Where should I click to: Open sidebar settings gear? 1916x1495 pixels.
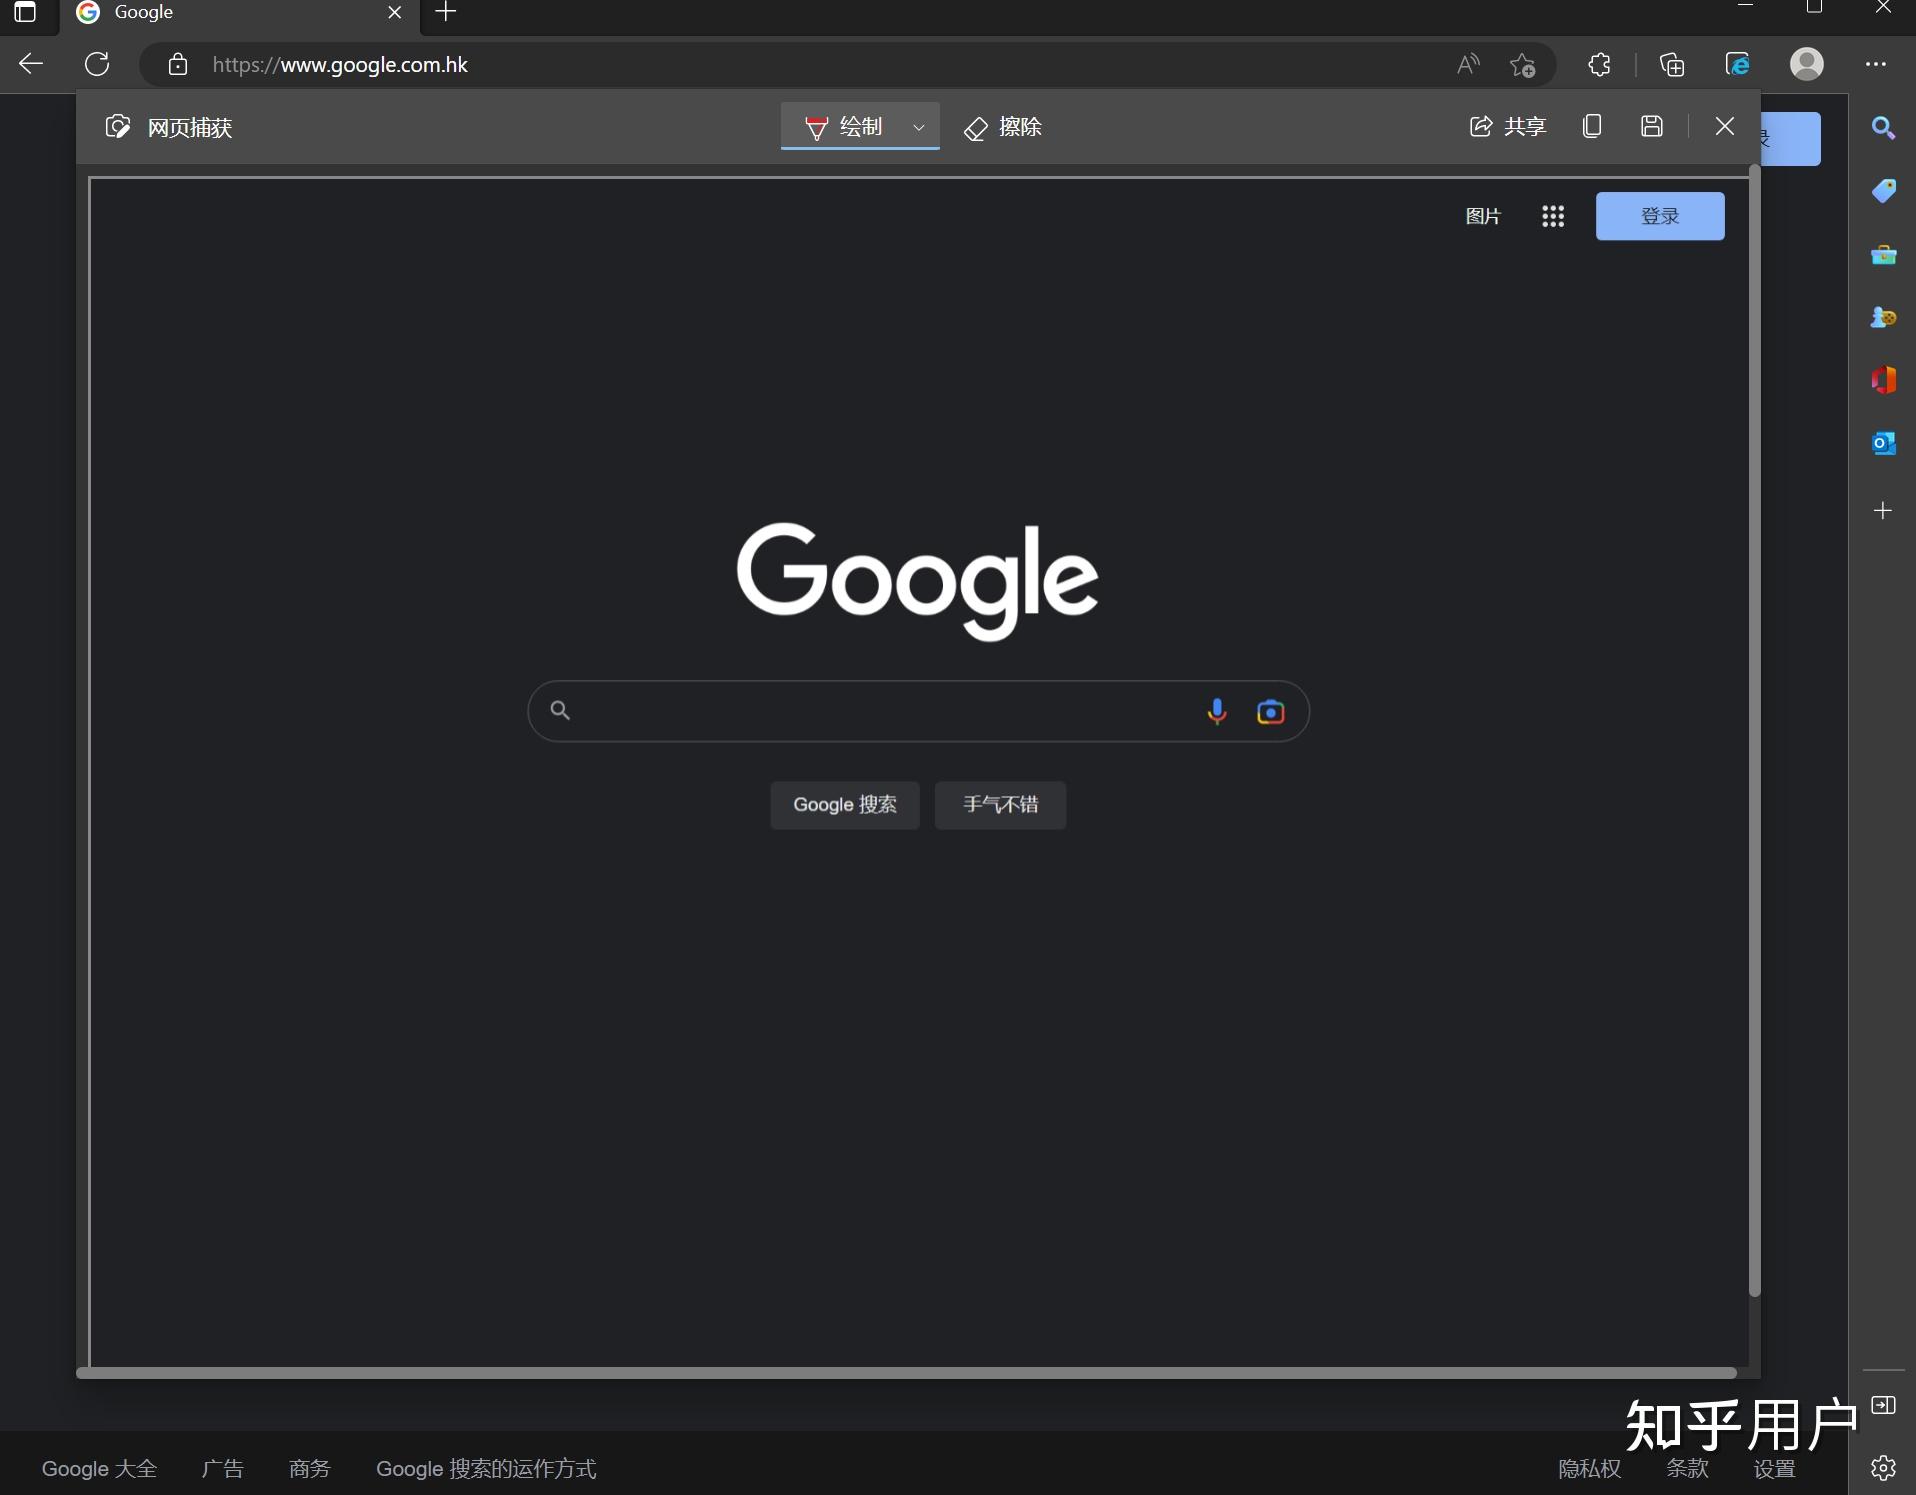[x=1883, y=1468]
